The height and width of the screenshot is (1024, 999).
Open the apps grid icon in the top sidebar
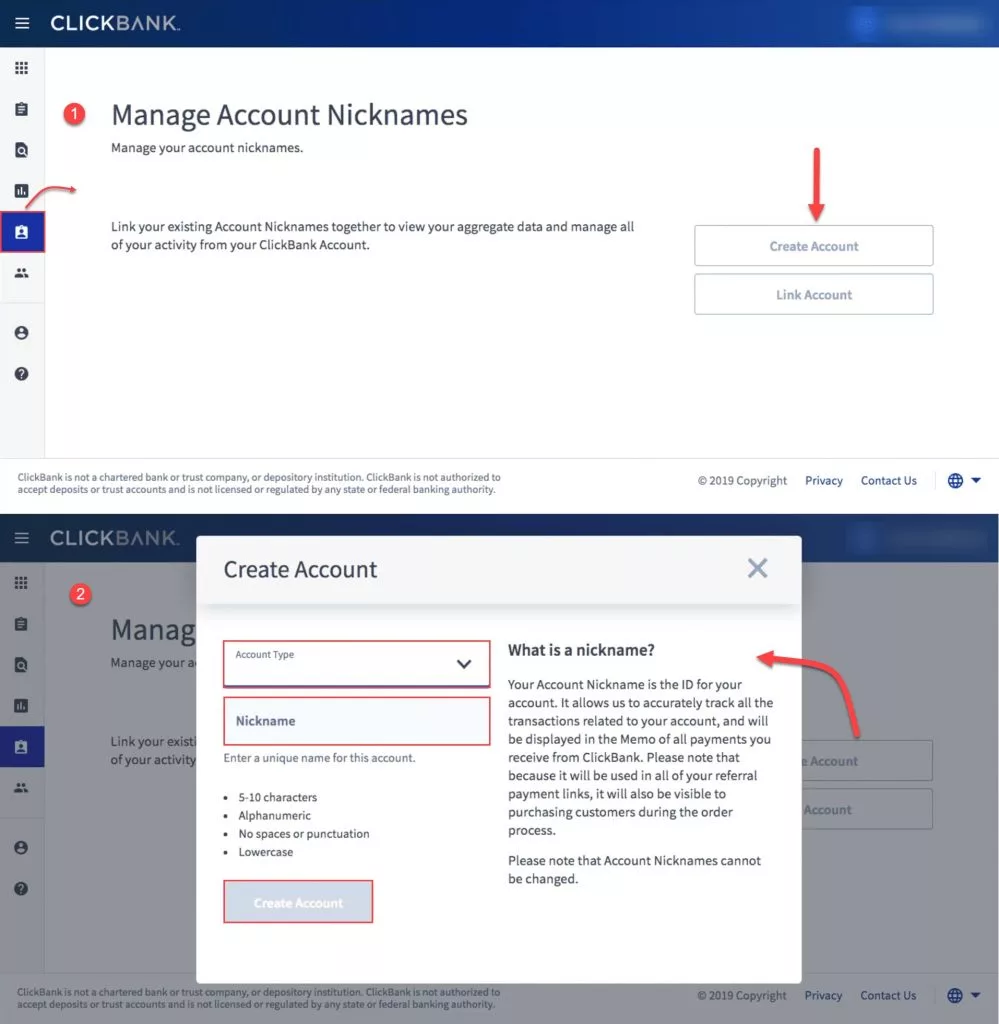pos(22,68)
